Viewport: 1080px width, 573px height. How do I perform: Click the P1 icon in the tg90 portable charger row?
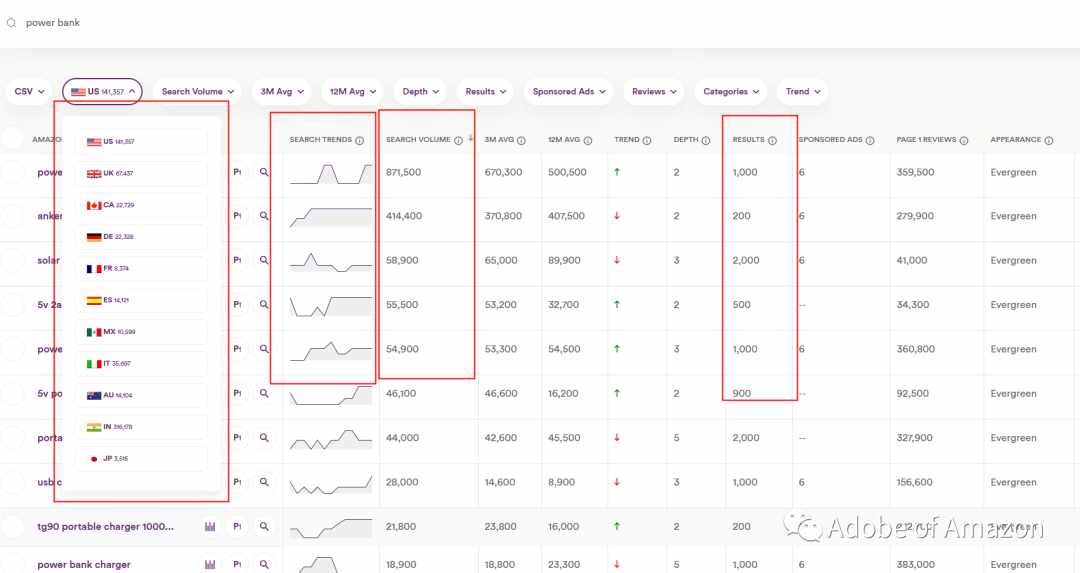click(x=237, y=527)
